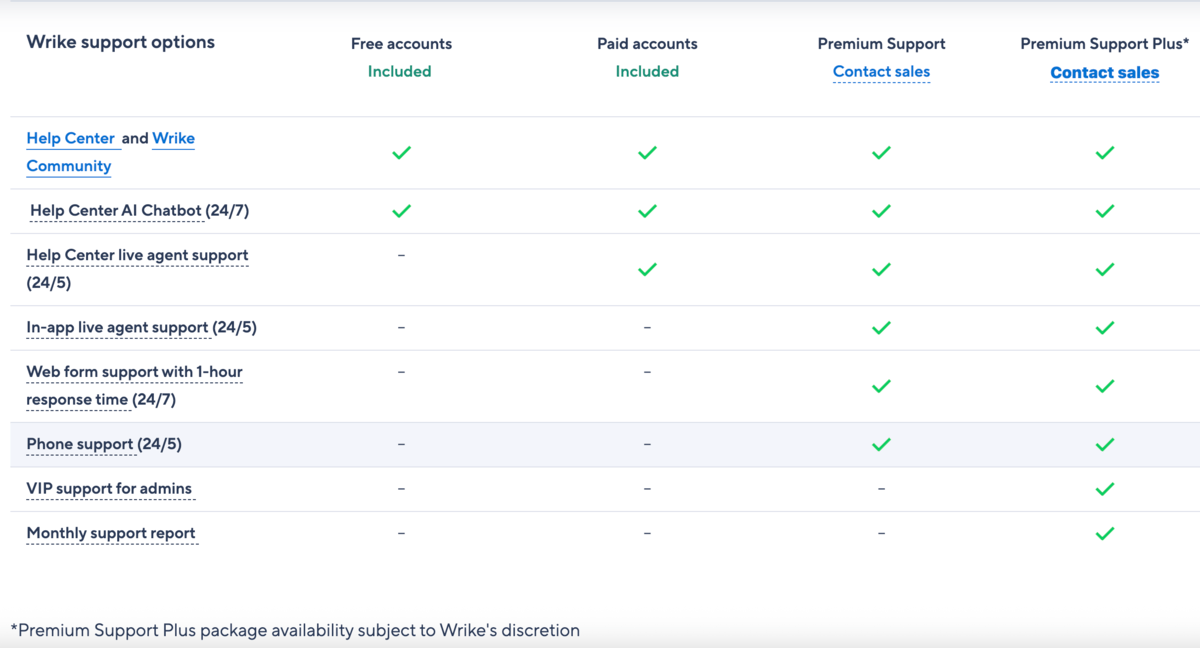The width and height of the screenshot is (1200, 648).
Task: Click the Premium Support Plus checkmark for VIP support
Action: pyautogui.click(x=1105, y=488)
